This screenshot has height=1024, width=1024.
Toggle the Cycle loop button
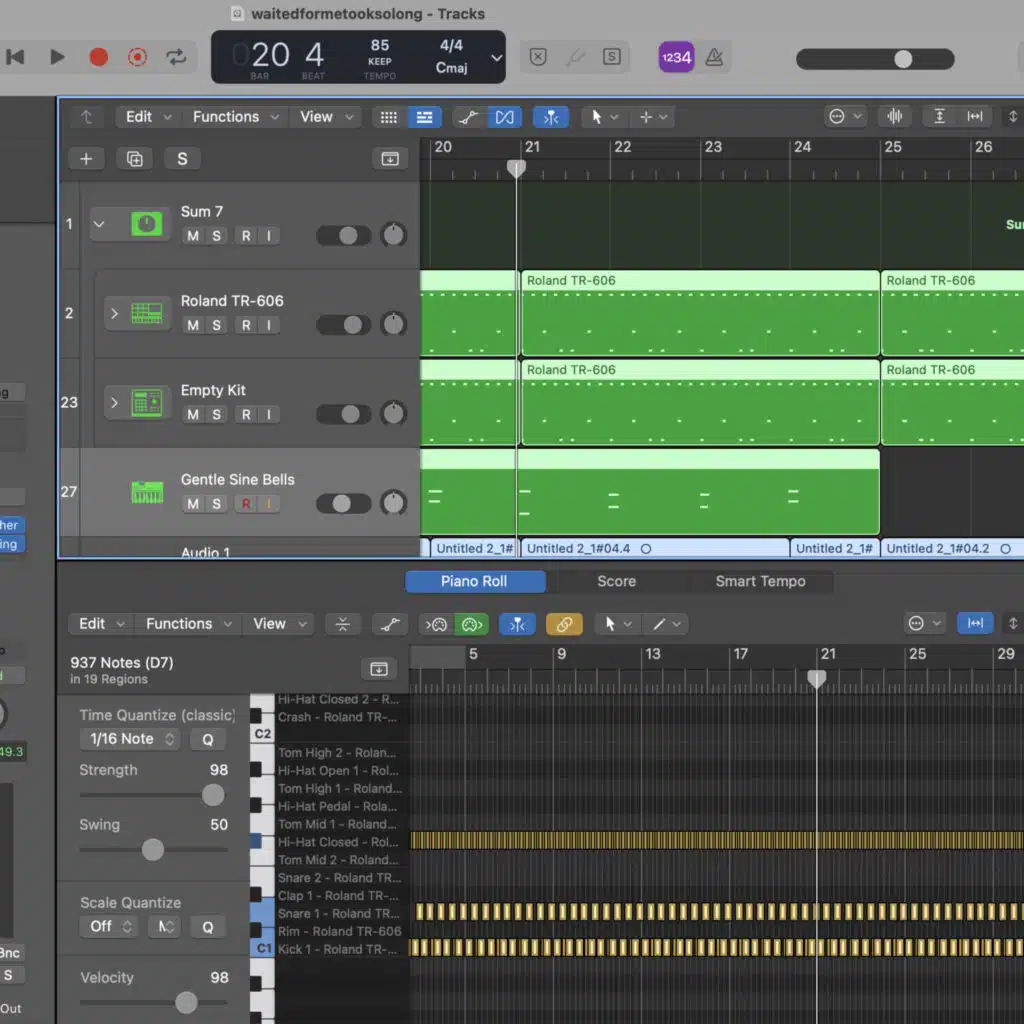click(x=176, y=57)
